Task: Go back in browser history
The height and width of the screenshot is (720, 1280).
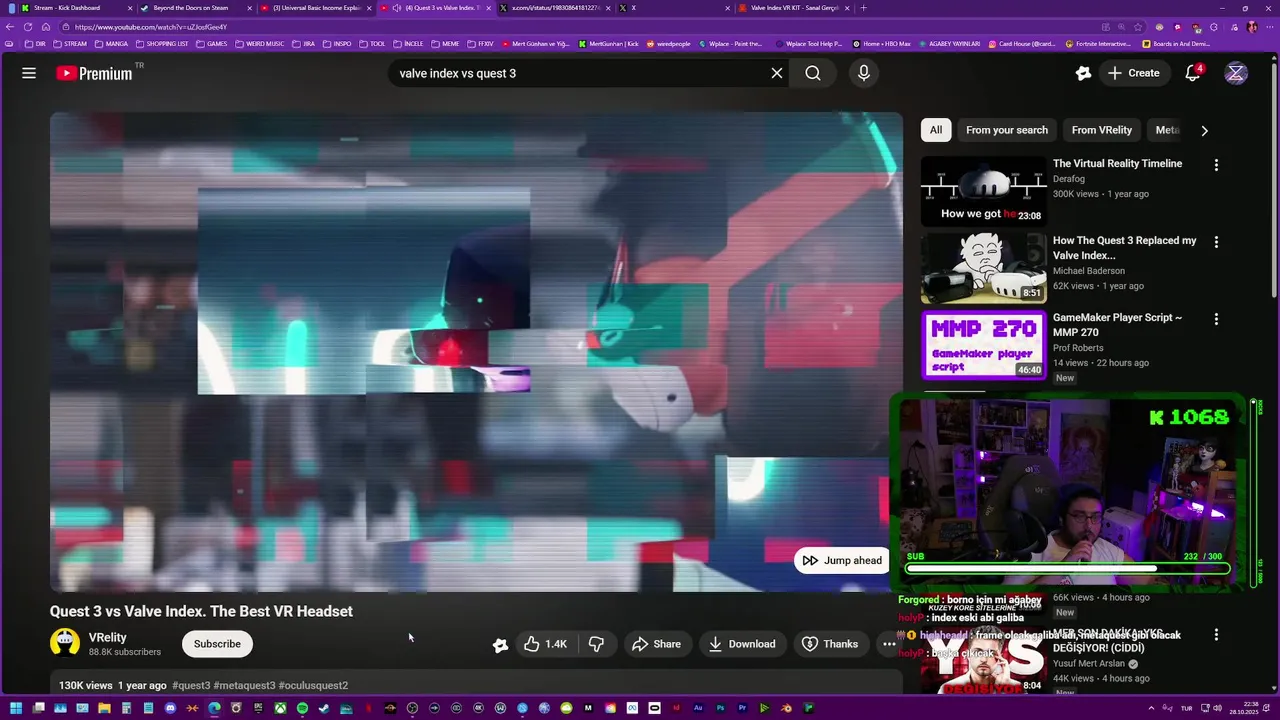Action: 10,27
